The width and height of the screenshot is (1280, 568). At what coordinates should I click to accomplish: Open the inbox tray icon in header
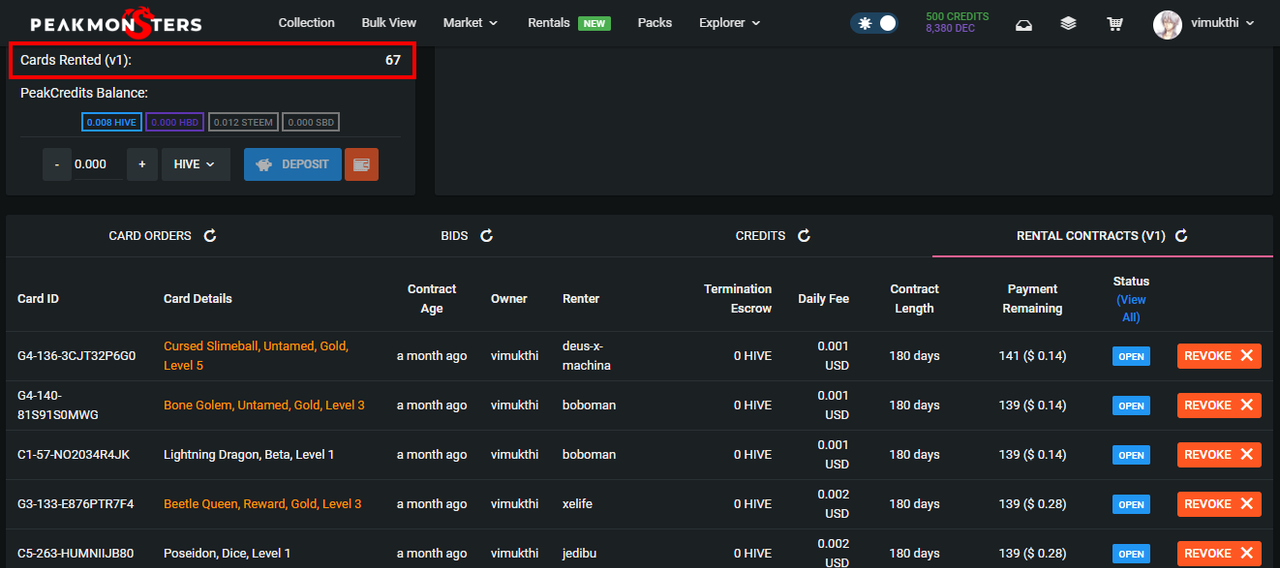(1023, 23)
